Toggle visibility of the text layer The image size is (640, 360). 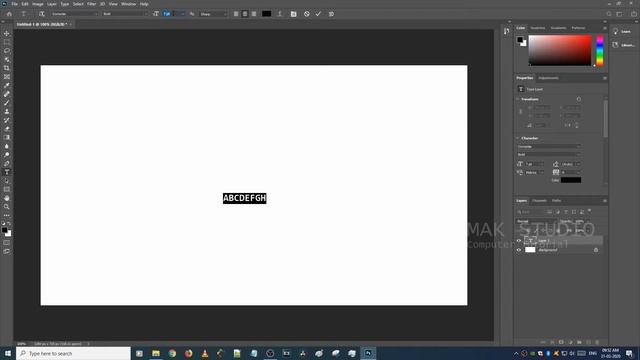click(519, 240)
